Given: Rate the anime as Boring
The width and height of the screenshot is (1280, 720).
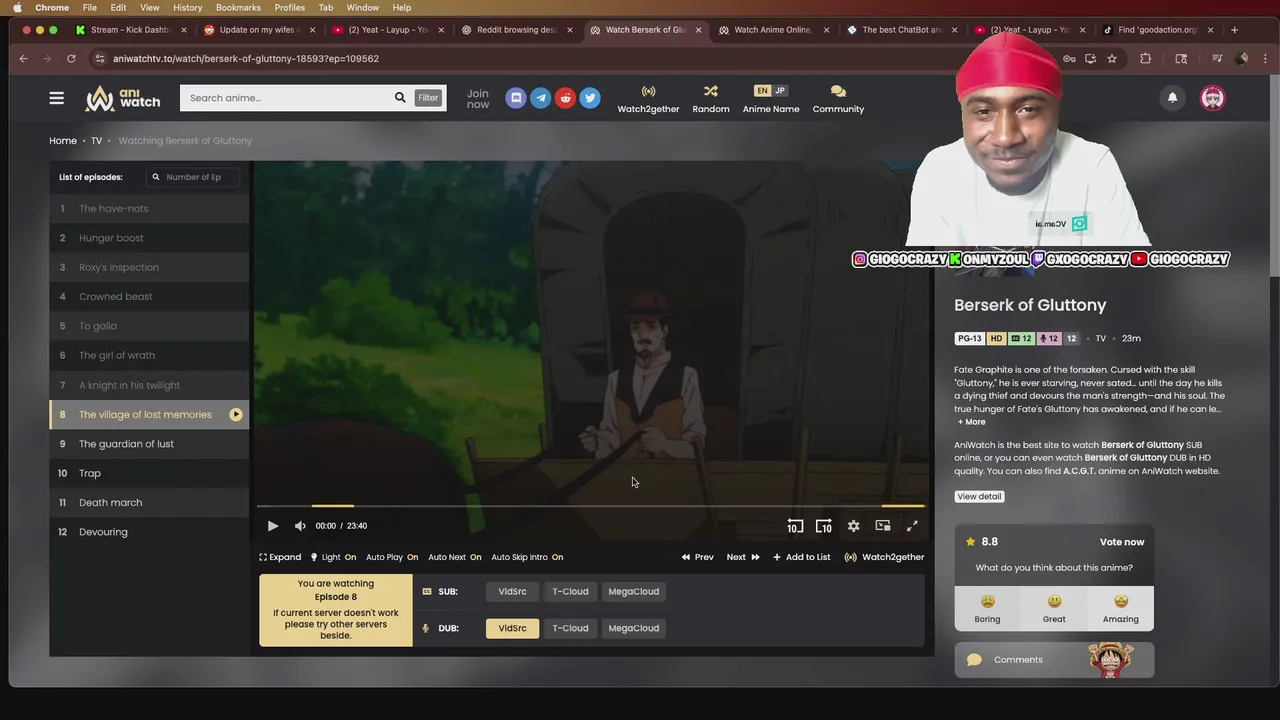Looking at the screenshot, I should pos(987,608).
